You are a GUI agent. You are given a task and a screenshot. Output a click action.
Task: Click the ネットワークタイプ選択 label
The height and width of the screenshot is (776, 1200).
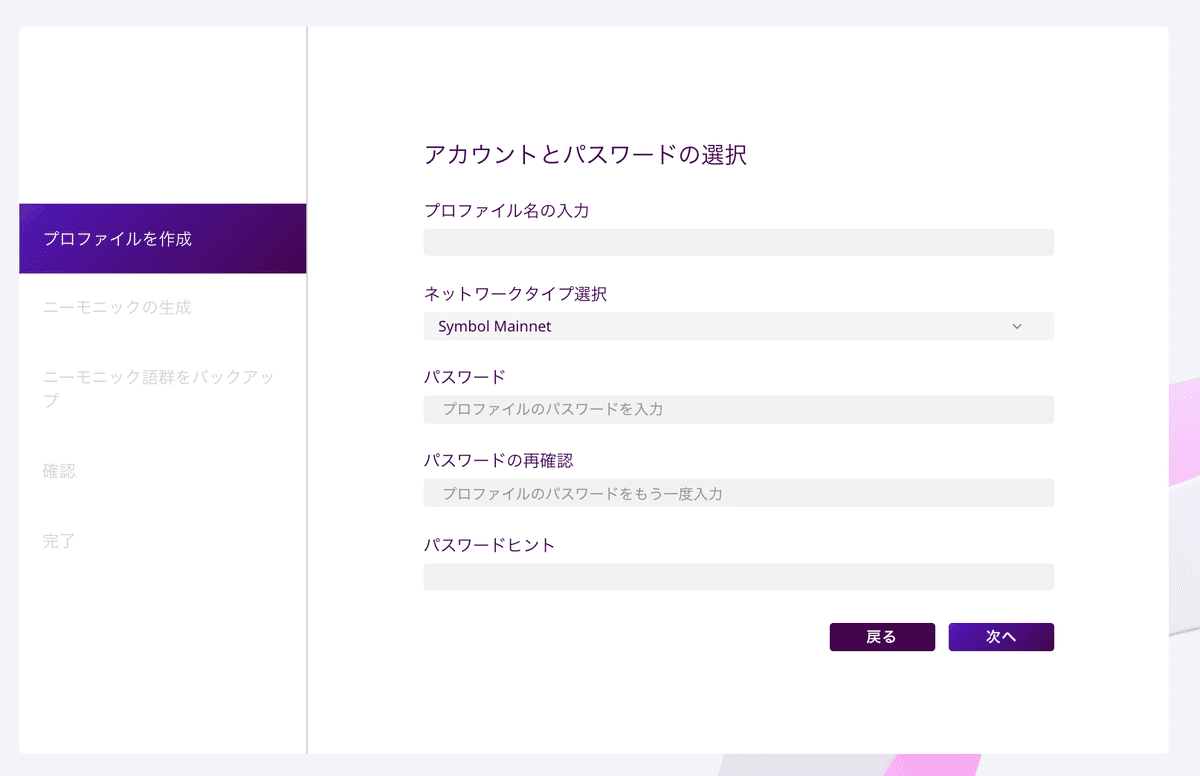pos(515,294)
